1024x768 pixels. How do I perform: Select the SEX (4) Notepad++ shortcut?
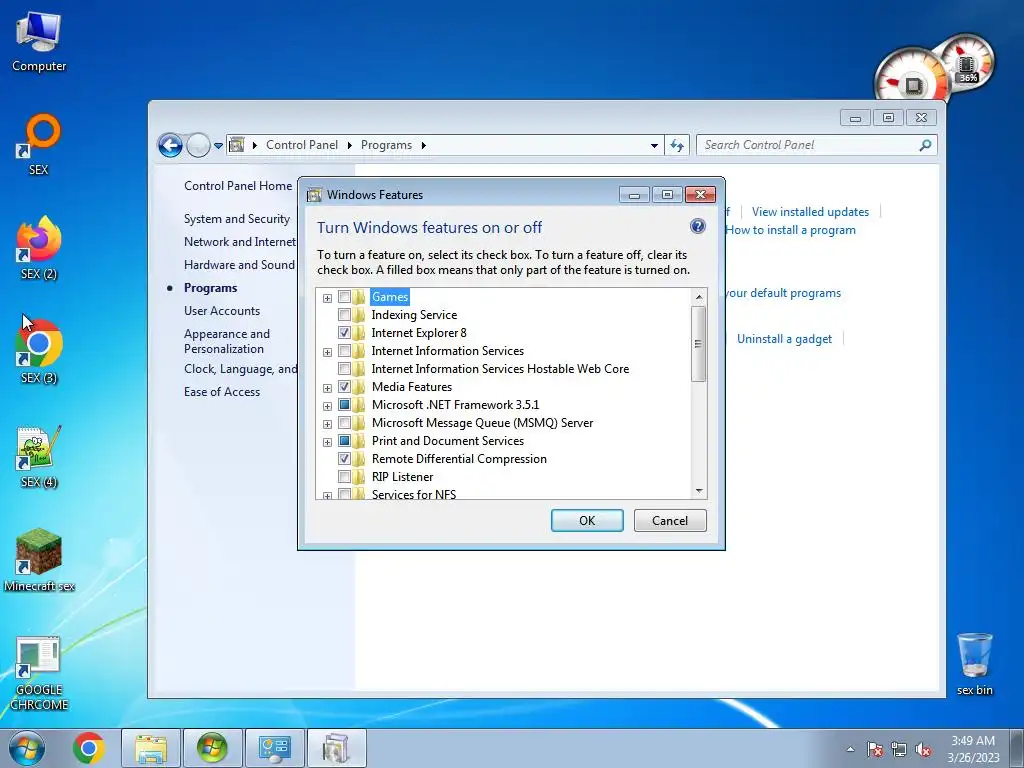pyautogui.click(x=39, y=456)
